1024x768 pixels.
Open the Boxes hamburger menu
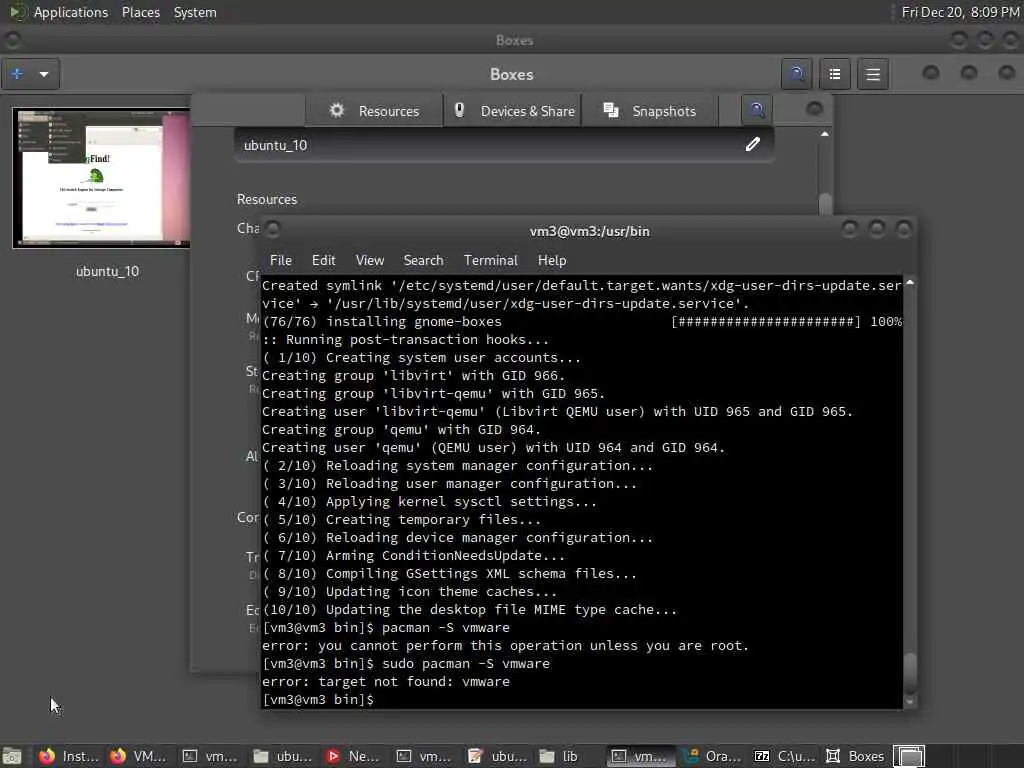click(x=872, y=74)
